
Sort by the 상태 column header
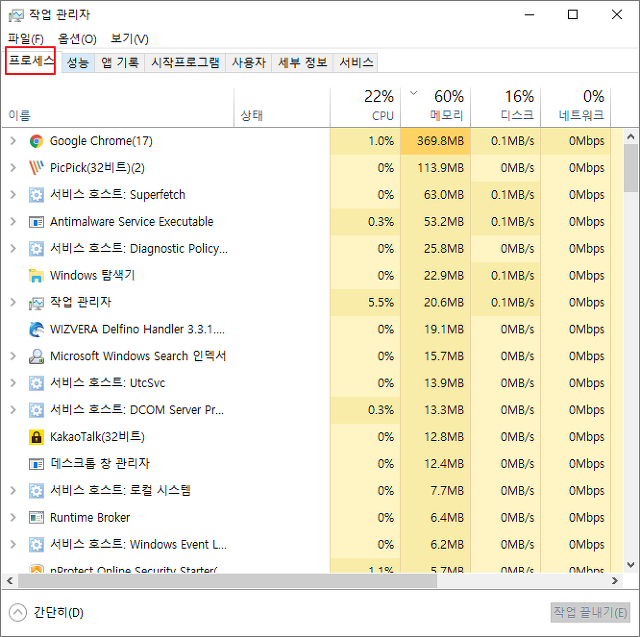tap(282, 107)
